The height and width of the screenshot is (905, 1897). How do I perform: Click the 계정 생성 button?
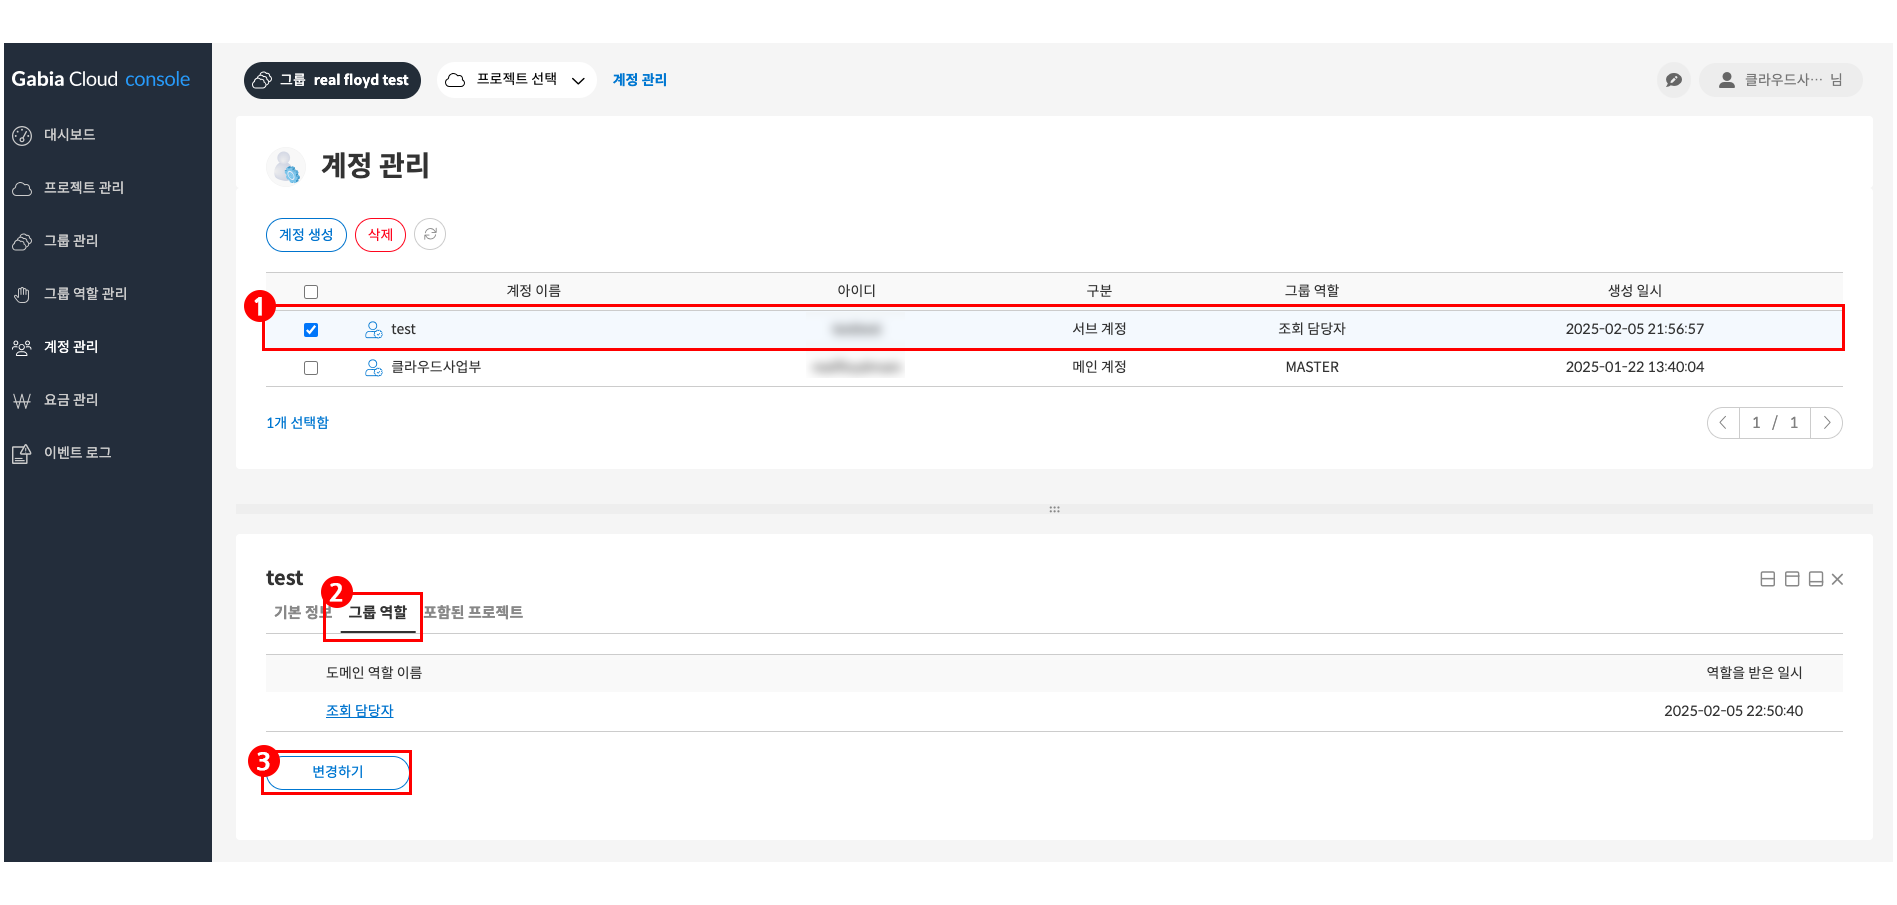tap(306, 235)
